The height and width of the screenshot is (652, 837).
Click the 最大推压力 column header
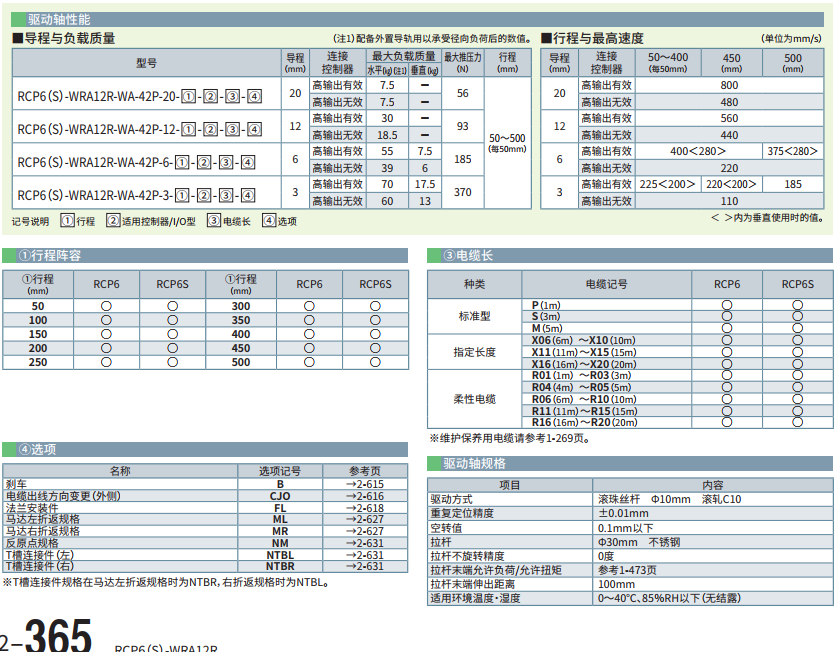[462, 62]
